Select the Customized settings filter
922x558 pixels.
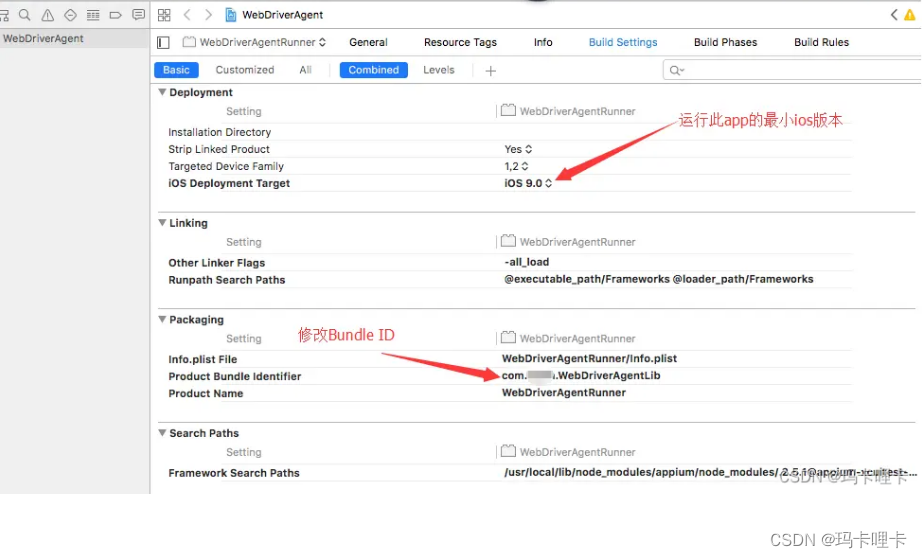point(245,70)
